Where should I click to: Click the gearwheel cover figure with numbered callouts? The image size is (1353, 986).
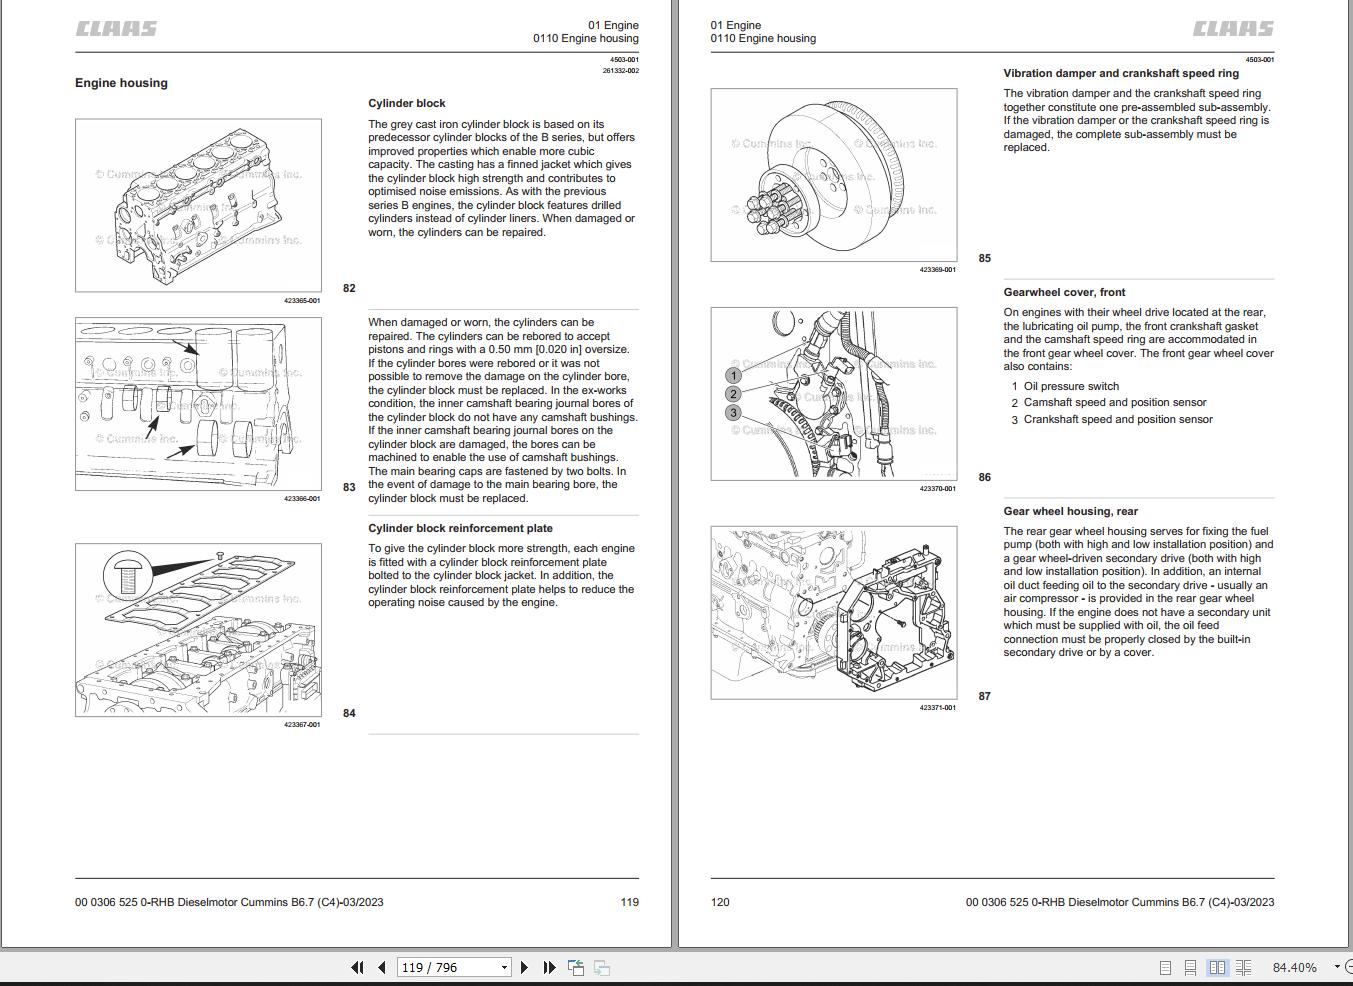(834, 394)
